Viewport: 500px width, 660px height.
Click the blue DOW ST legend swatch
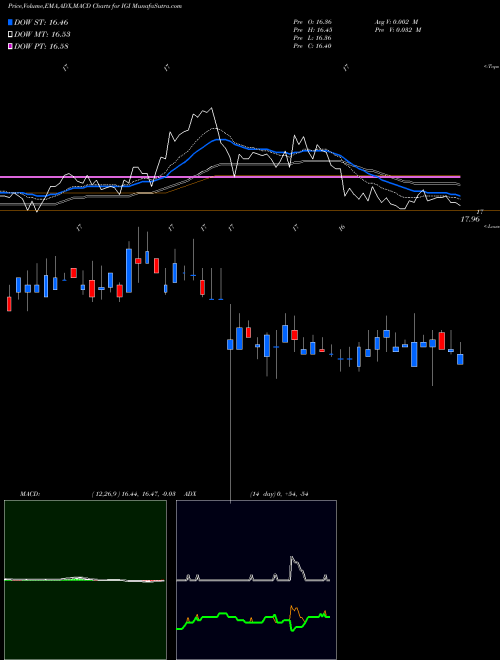coord(10,22)
